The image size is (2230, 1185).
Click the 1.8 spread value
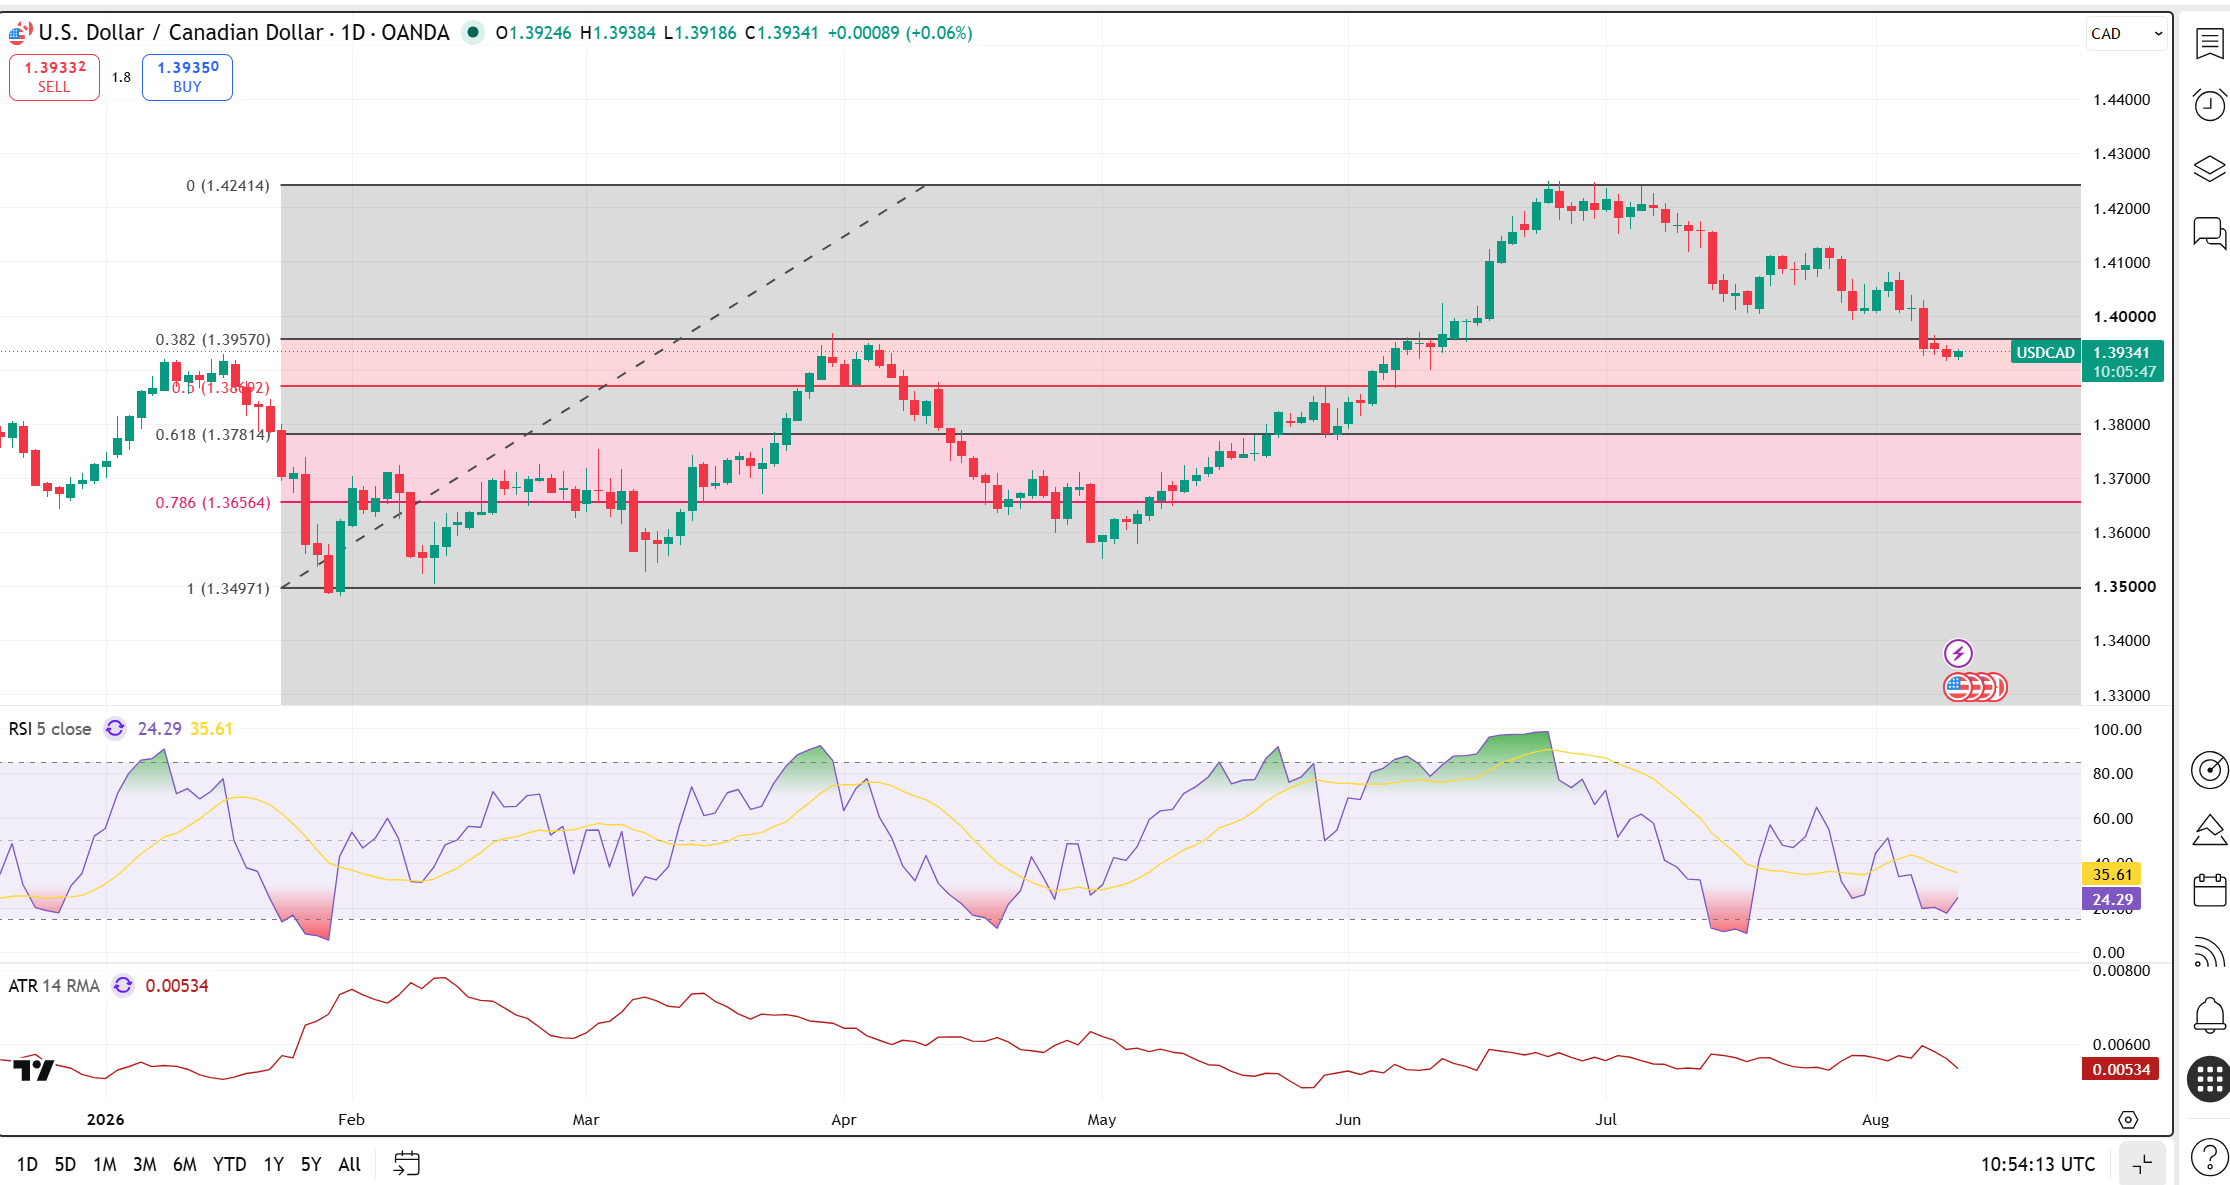(x=121, y=77)
